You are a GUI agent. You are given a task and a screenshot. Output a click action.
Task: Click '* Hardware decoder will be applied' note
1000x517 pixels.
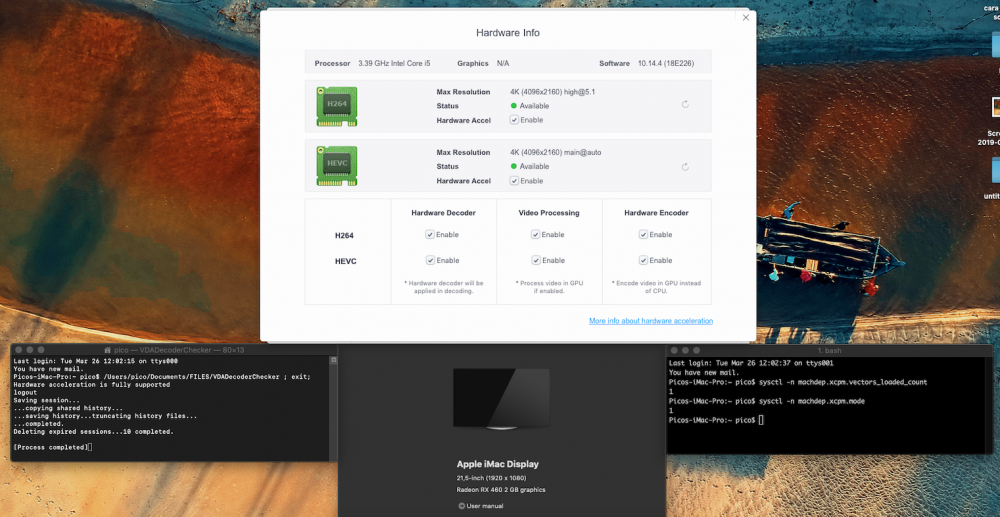coord(443,286)
